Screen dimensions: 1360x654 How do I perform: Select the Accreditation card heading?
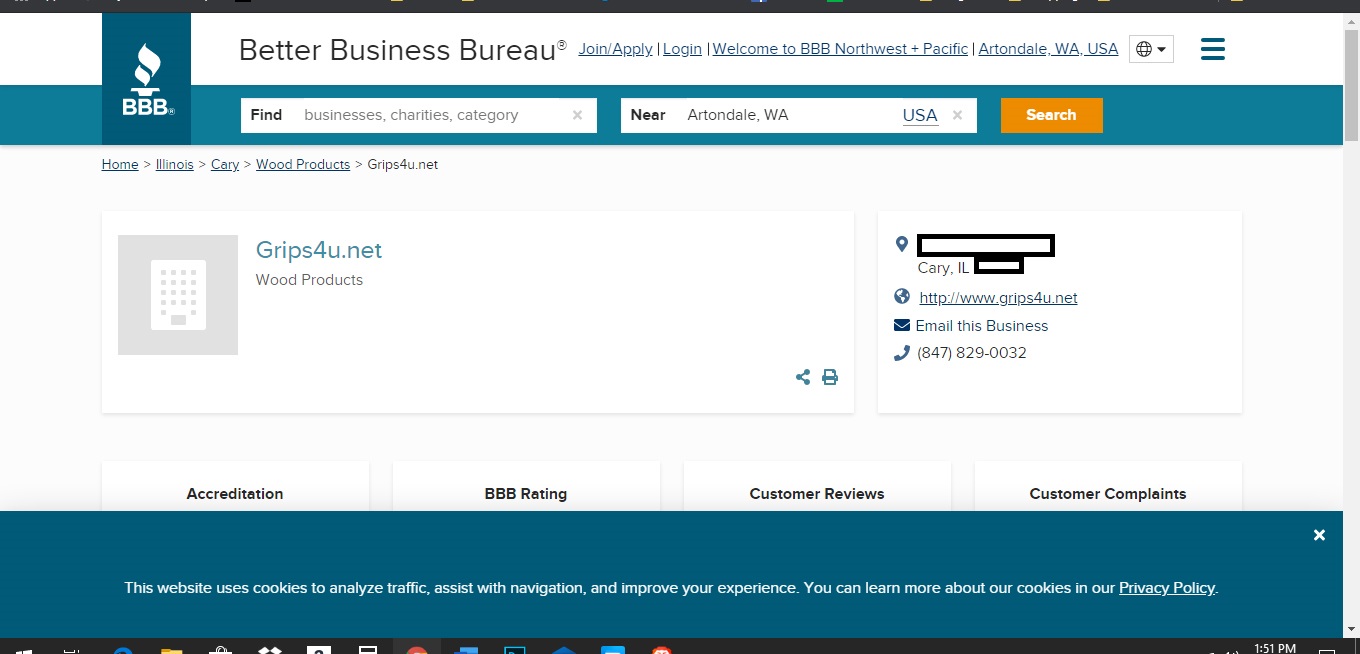click(235, 494)
